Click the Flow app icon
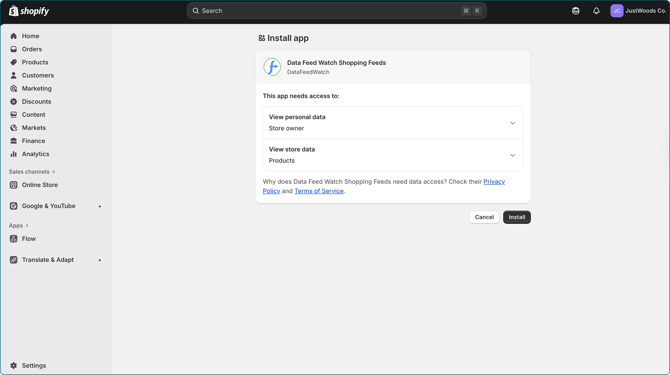Viewport: 670px width, 375px height. click(14, 239)
